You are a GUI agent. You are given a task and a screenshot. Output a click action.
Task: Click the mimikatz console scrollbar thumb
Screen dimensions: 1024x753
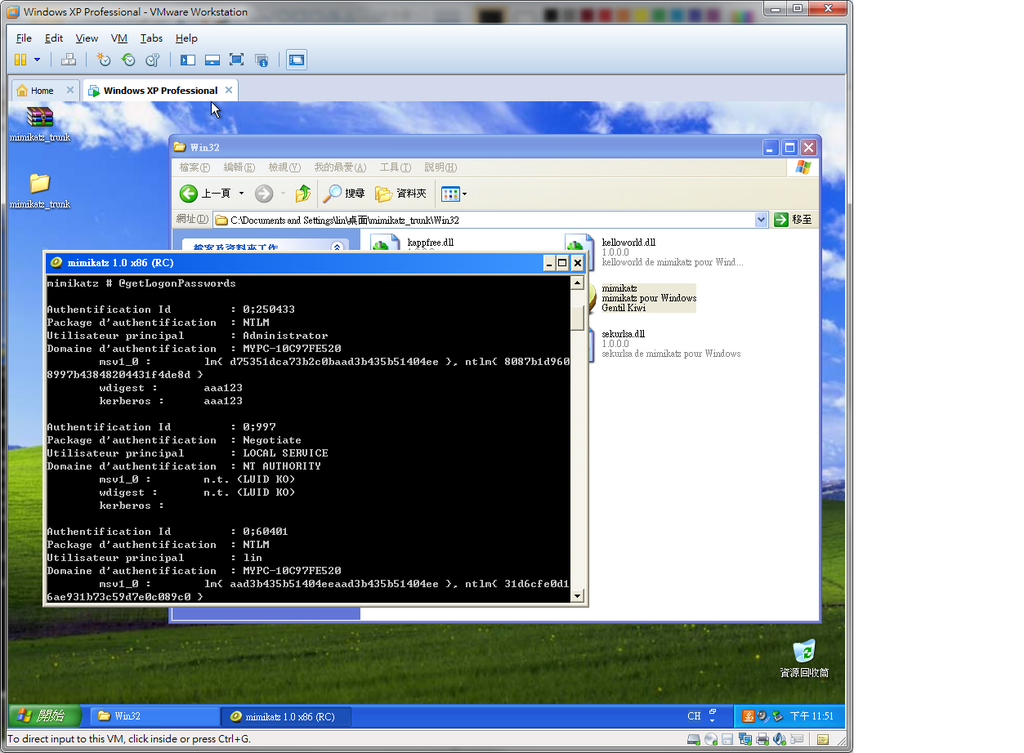click(577, 317)
